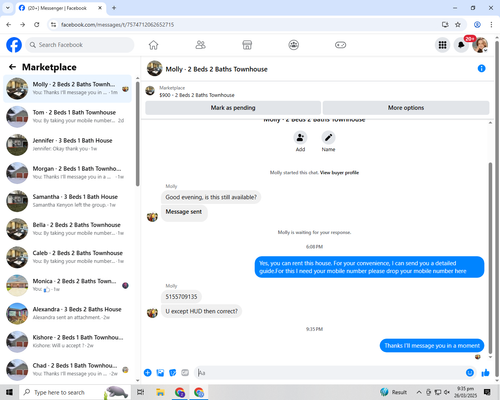Click the conversation list scrollbar
The image size is (500, 400).
(138, 133)
